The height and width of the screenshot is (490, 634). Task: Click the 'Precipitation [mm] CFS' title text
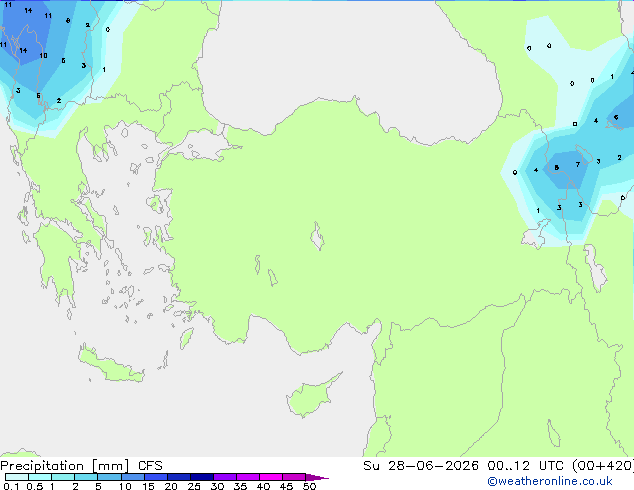point(81,466)
